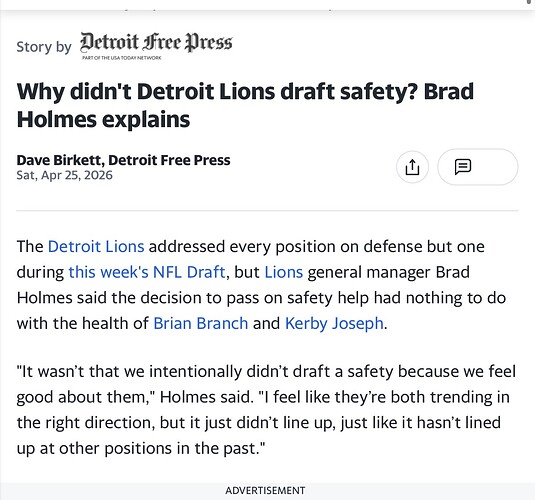This screenshot has width=535, height=500.
Task: Open the Brian Branch player link
Action: [x=201, y=323]
